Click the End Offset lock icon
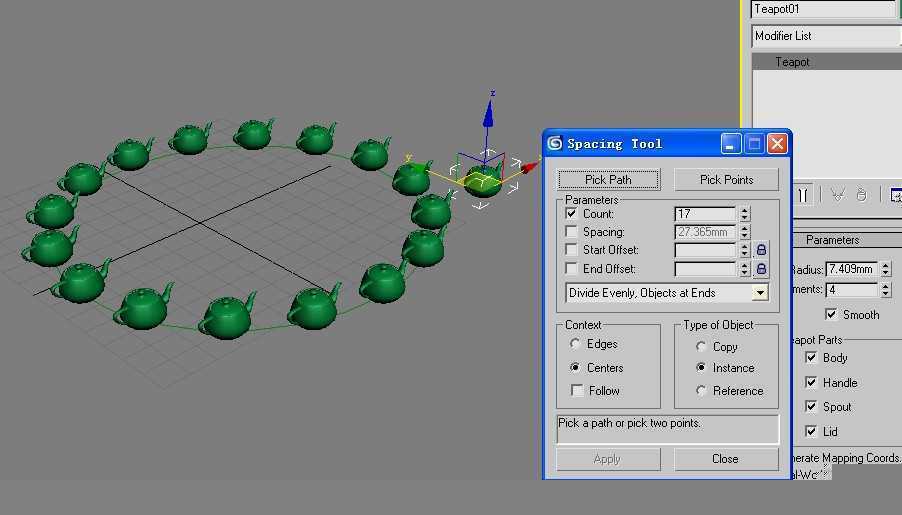 point(761,269)
